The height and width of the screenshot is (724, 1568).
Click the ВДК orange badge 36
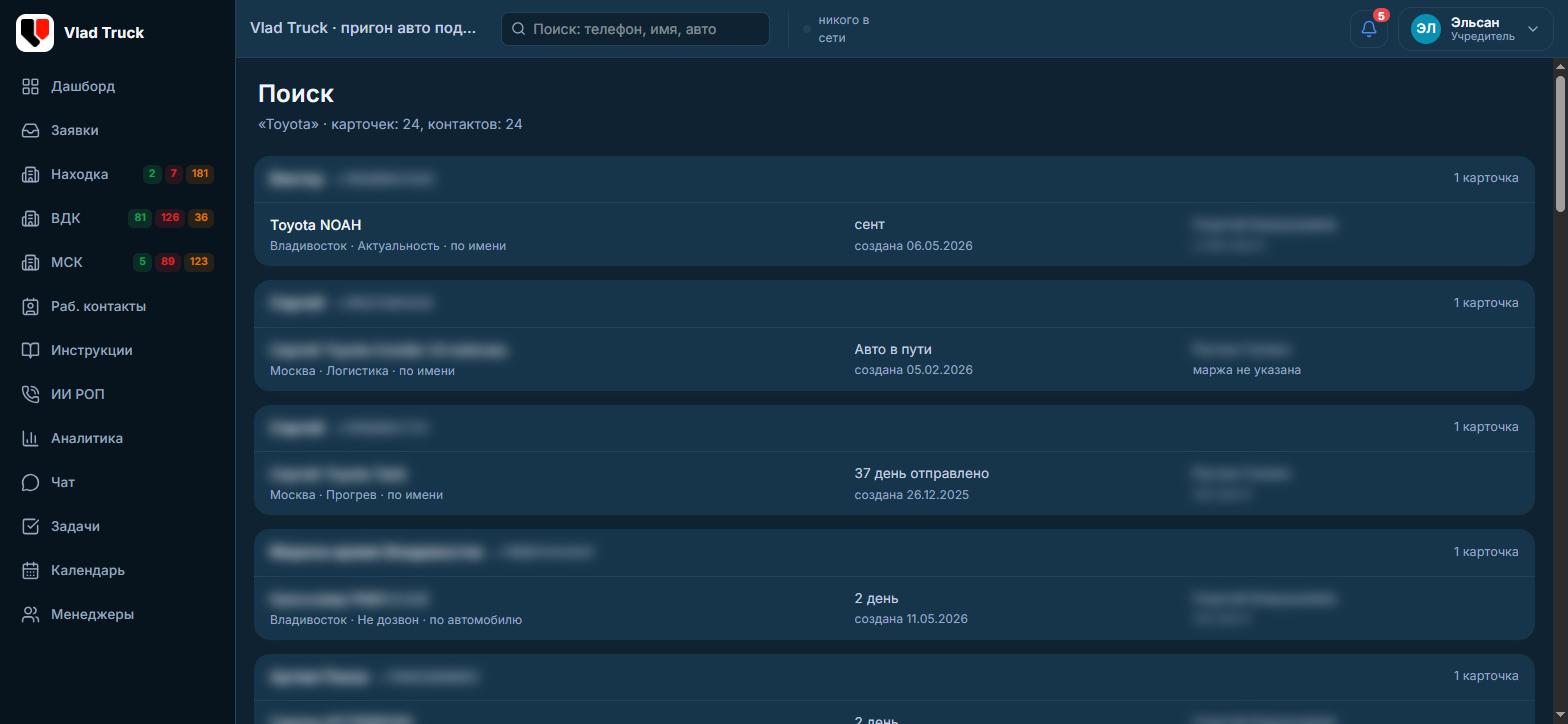[x=201, y=218]
